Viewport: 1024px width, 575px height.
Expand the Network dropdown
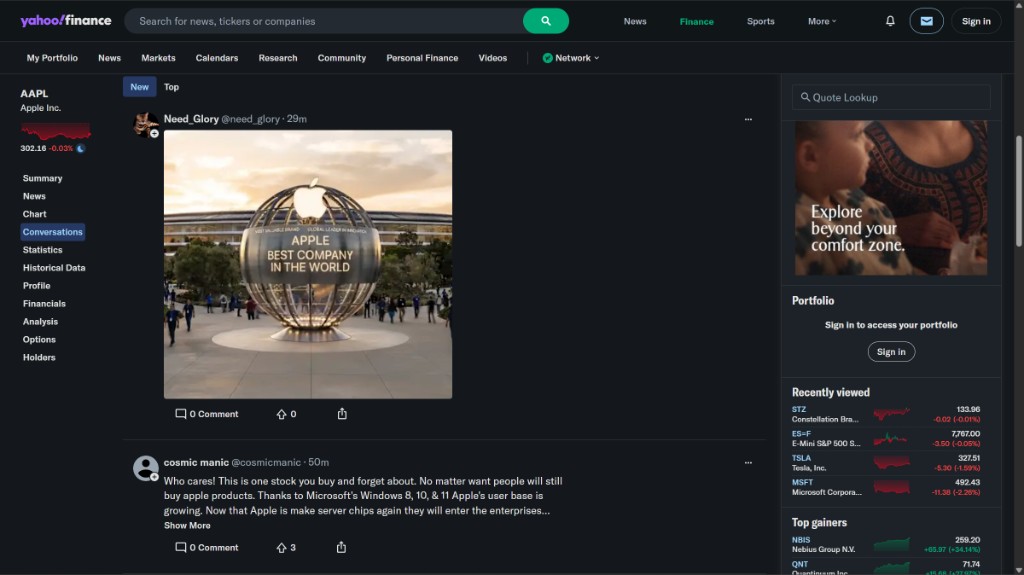coord(571,58)
